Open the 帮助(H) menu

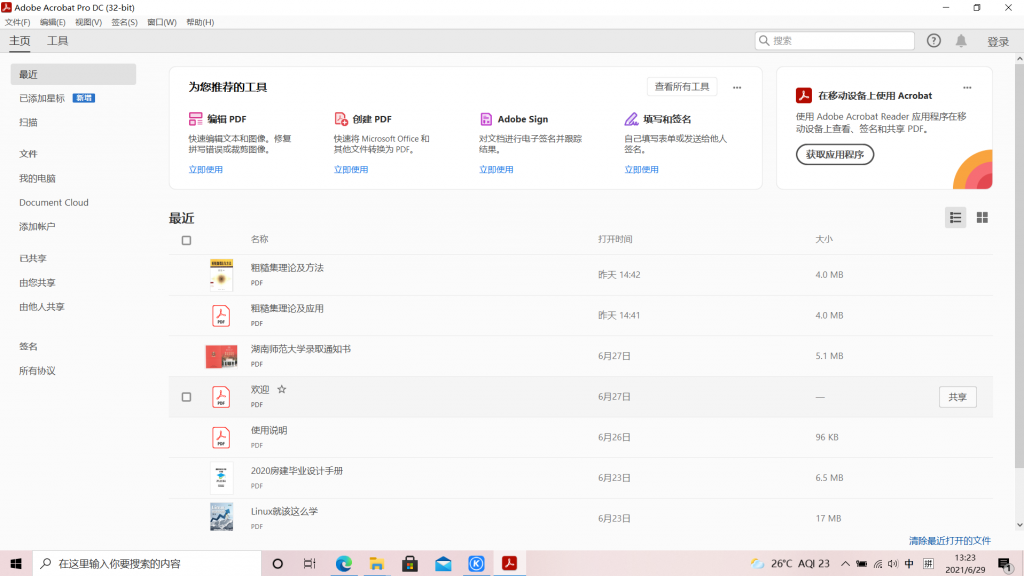coord(200,22)
